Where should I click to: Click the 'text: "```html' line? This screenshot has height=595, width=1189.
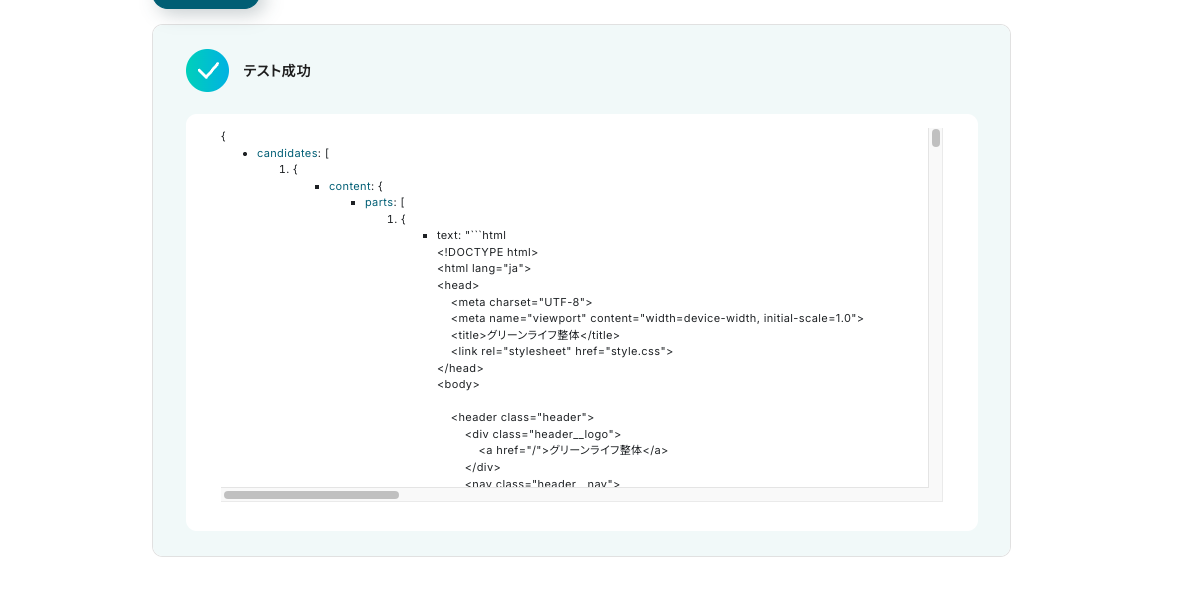pos(471,236)
